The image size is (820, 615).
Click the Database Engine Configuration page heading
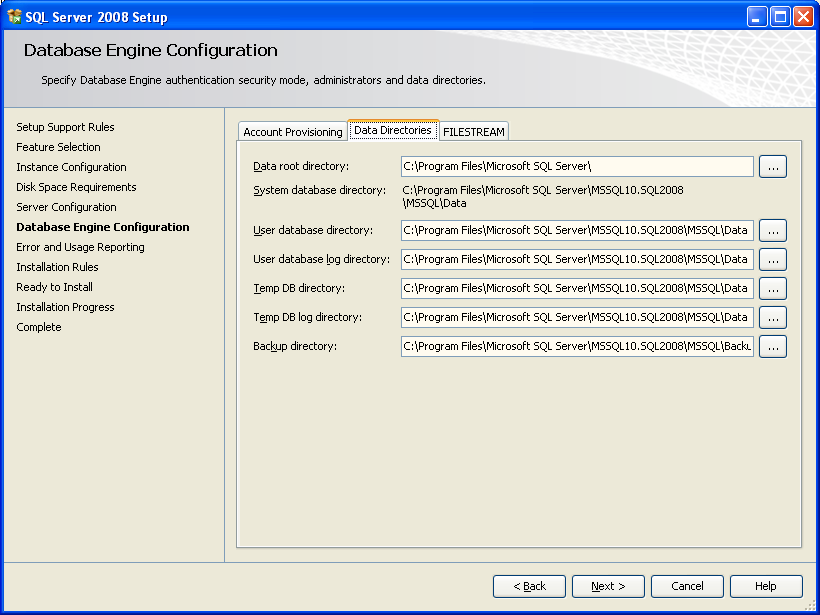click(151, 50)
